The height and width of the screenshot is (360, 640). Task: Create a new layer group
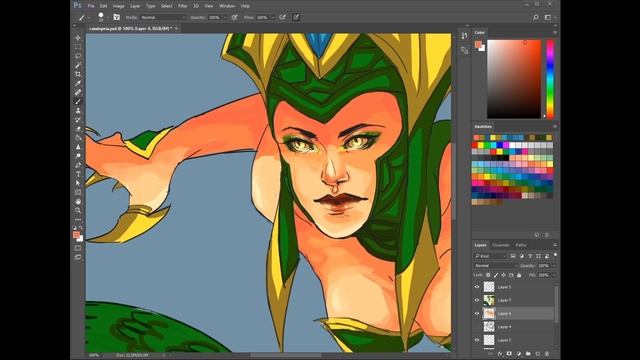[528, 353]
